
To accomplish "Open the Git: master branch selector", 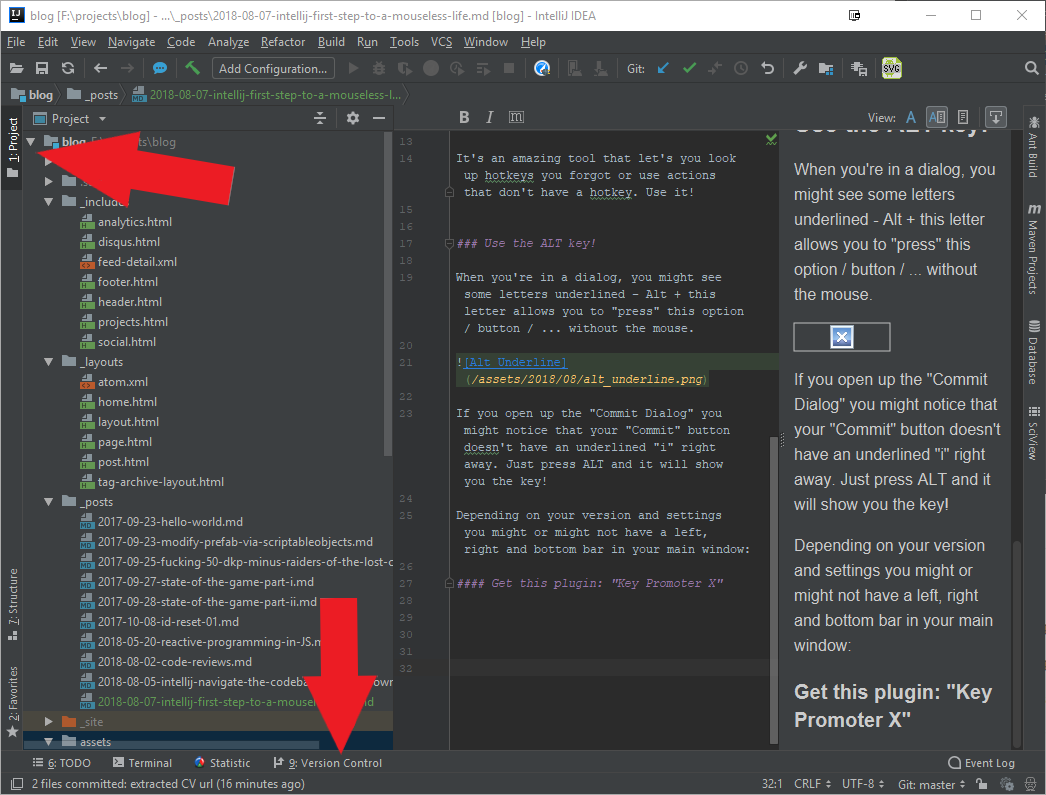I will pyautogui.click(x=932, y=785).
